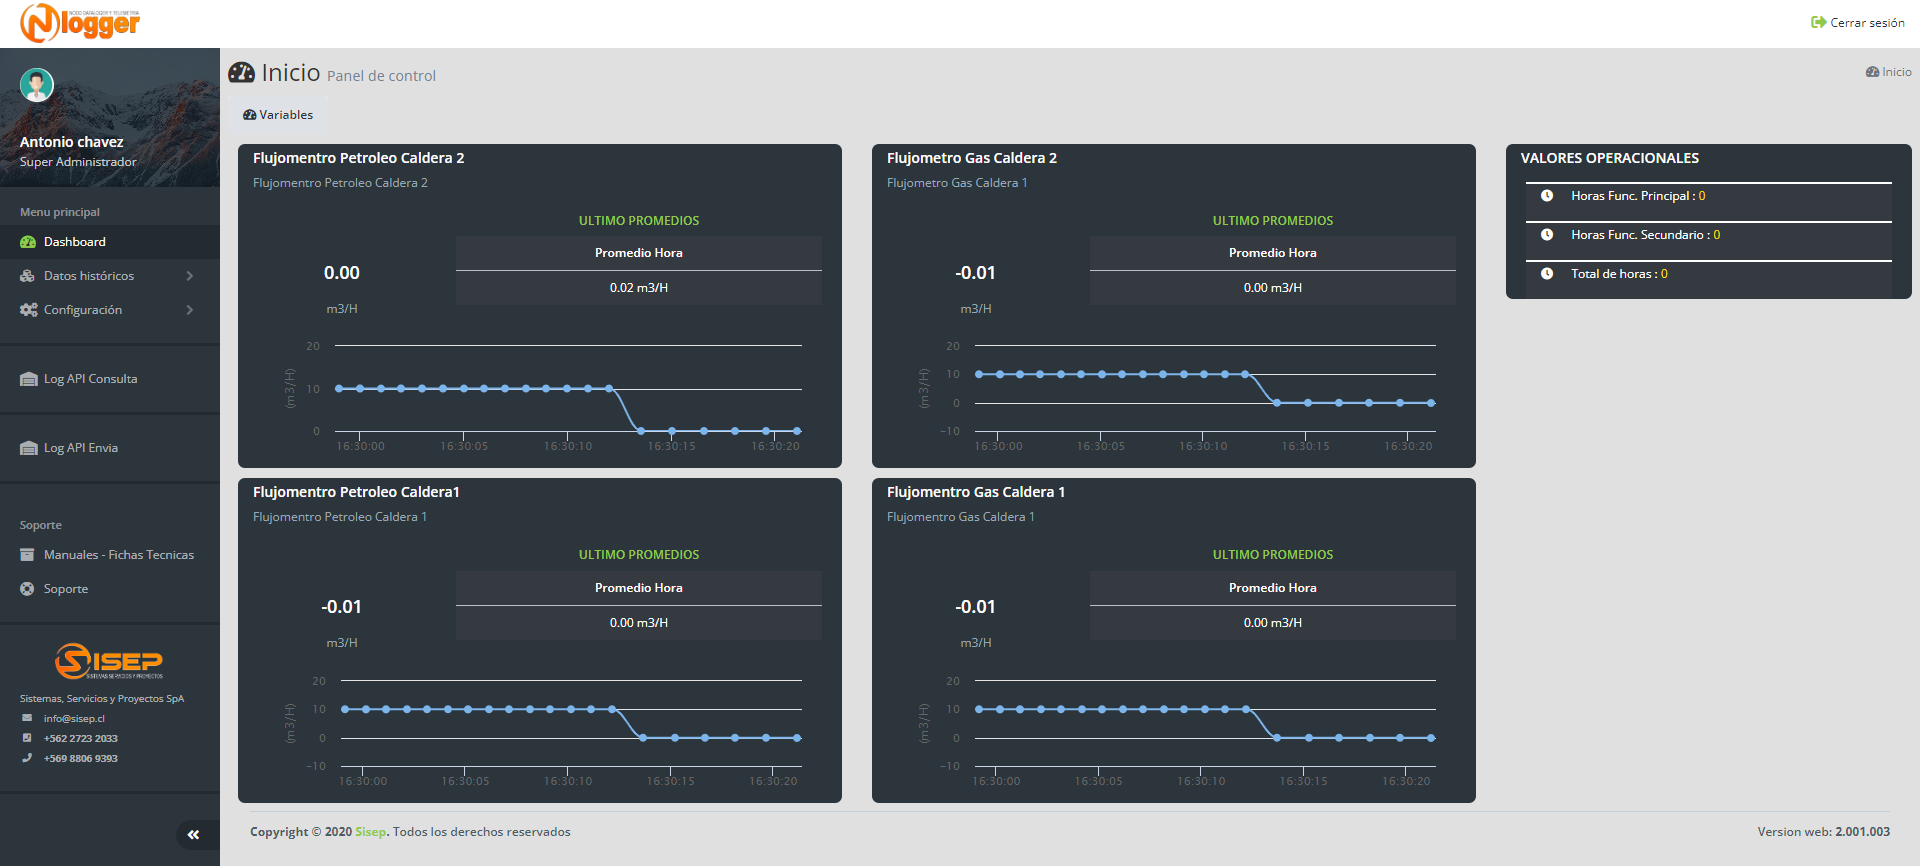Click the Manuales archive icon
This screenshot has width=1920, height=866.
pyautogui.click(x=27, y=555)
